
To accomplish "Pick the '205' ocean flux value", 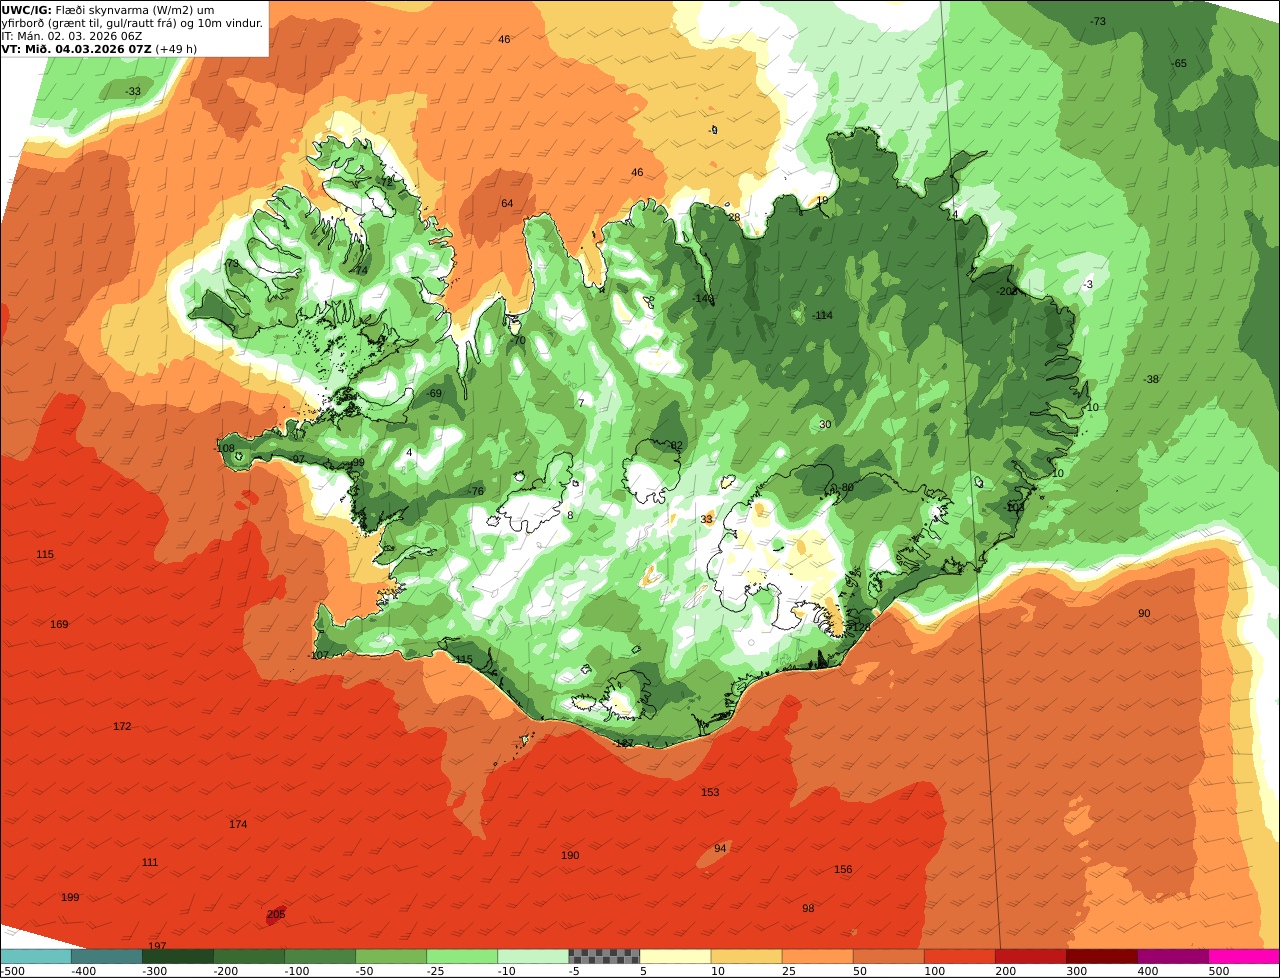I will click(276, 915).
